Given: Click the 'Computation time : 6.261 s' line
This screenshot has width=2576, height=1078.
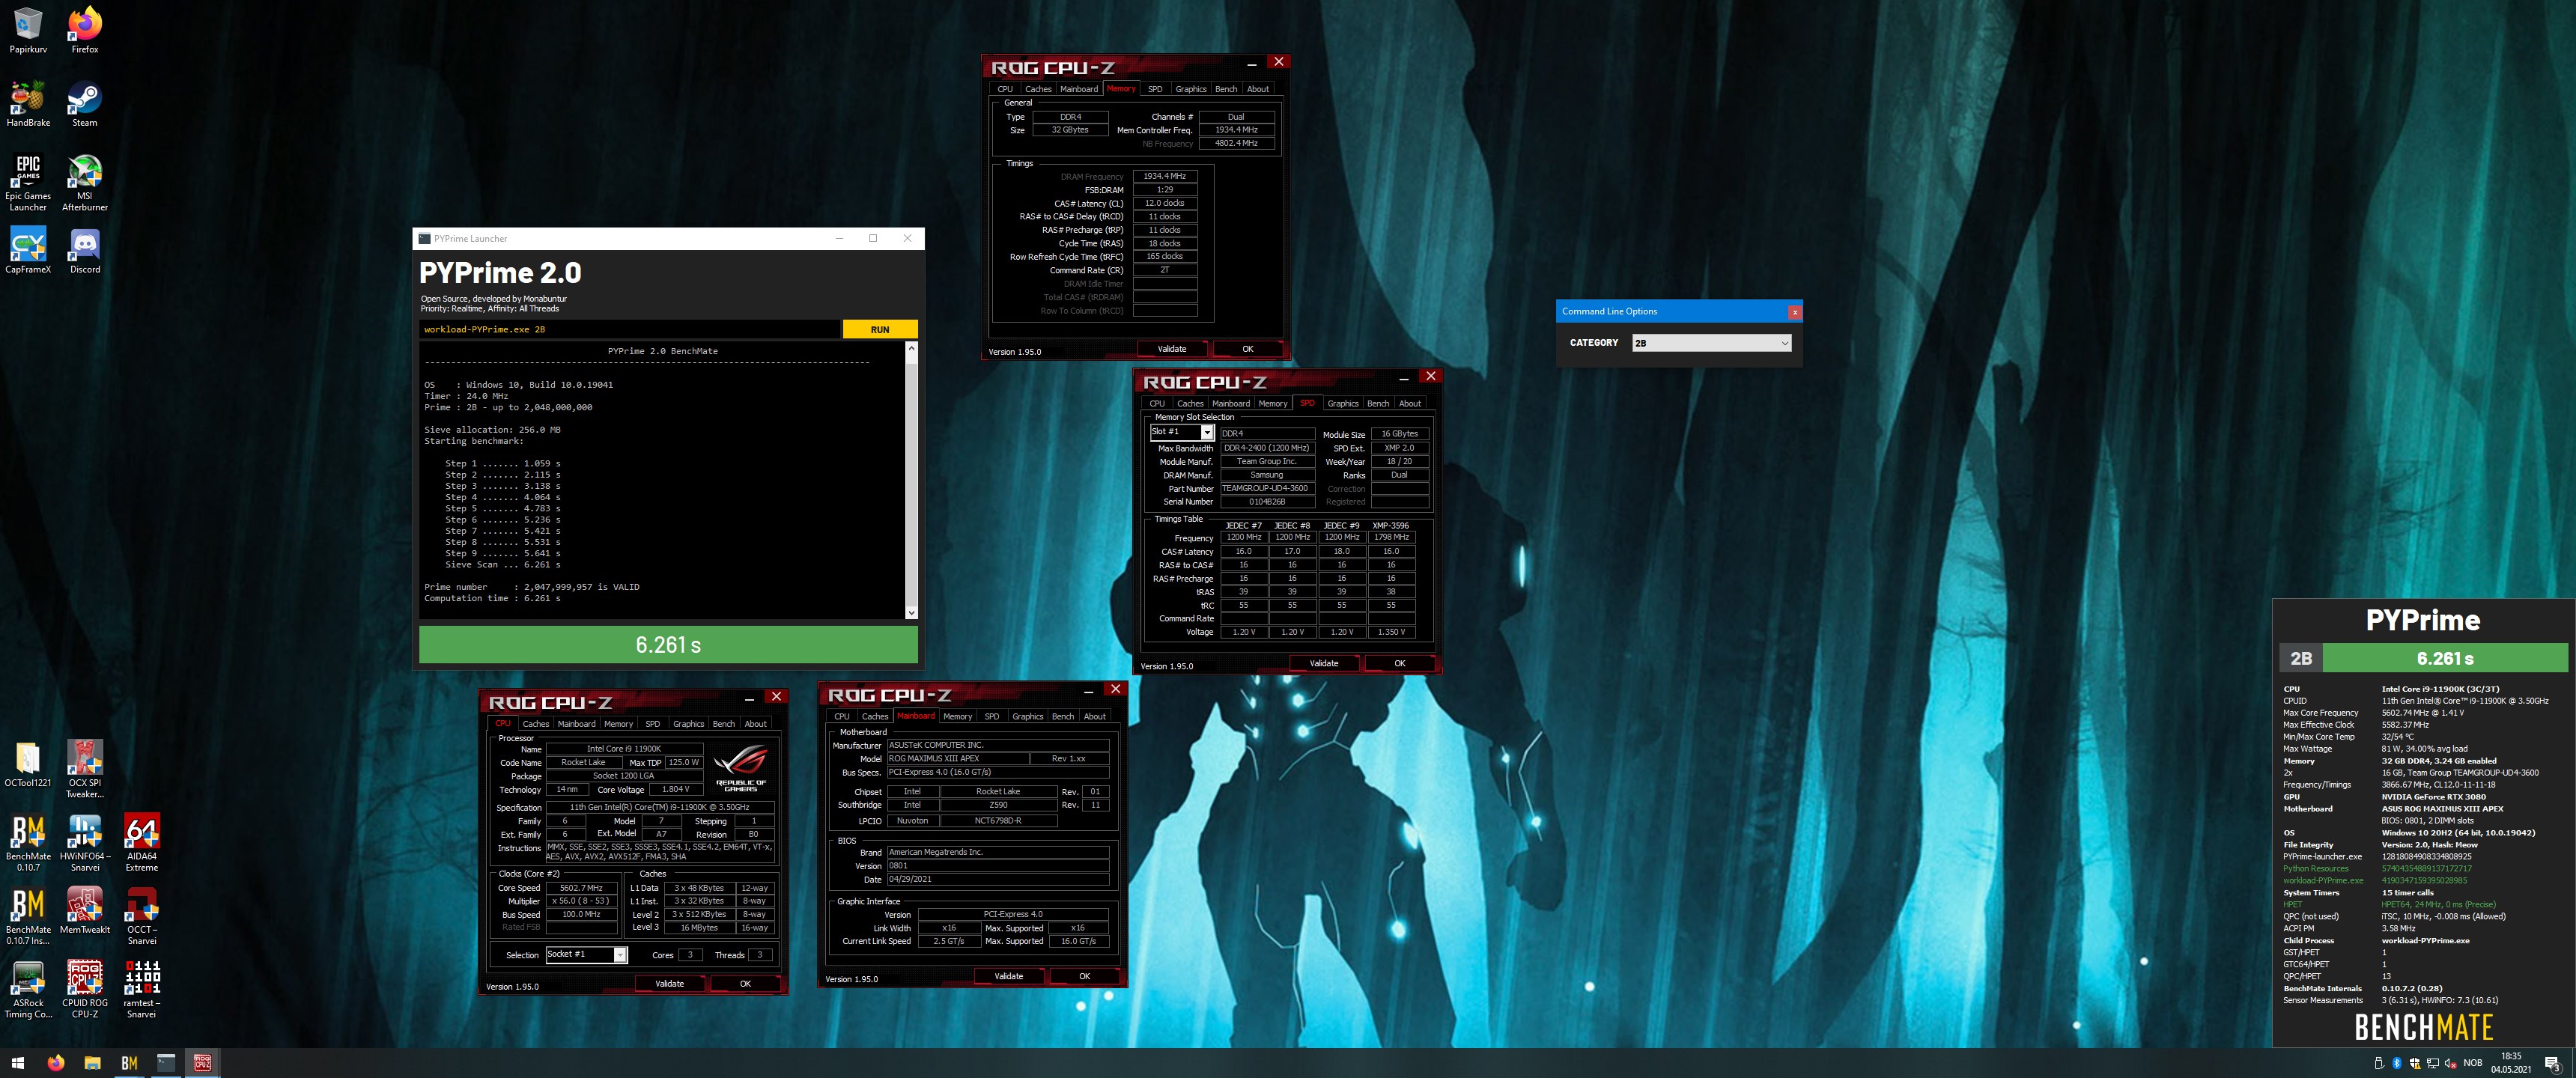Looking at the screenshot, I should tap(492, 598).
